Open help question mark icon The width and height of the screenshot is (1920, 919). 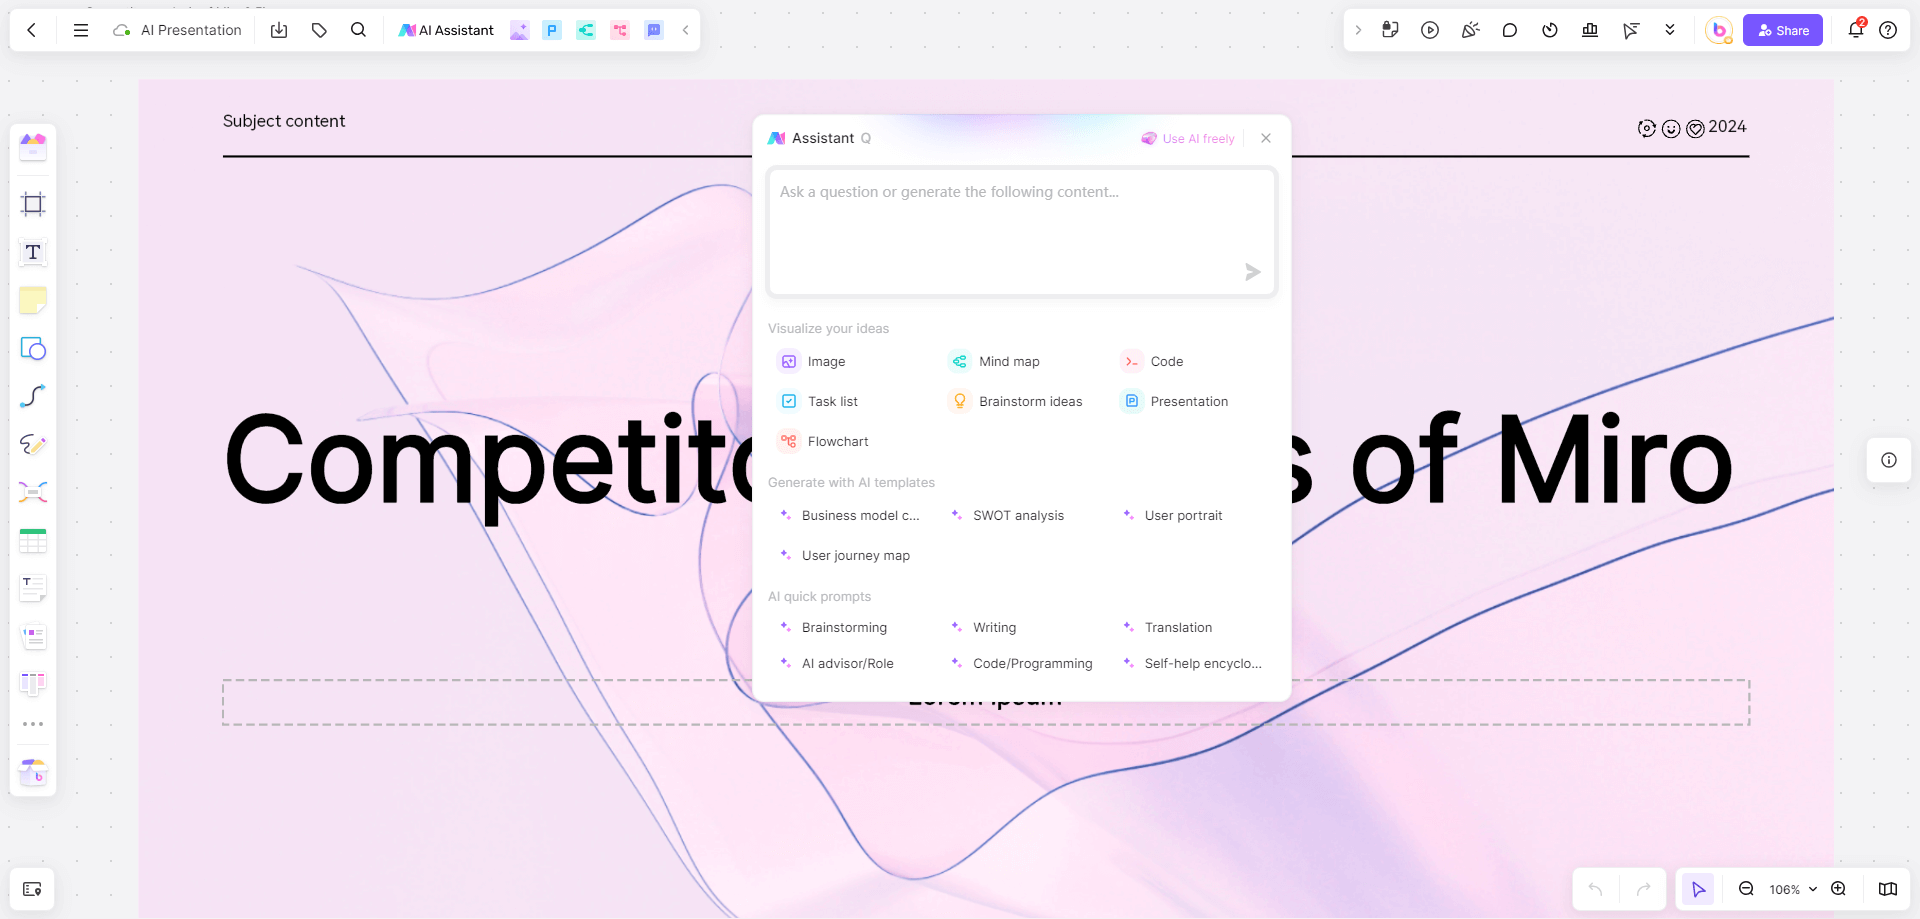coord(1888,30)
